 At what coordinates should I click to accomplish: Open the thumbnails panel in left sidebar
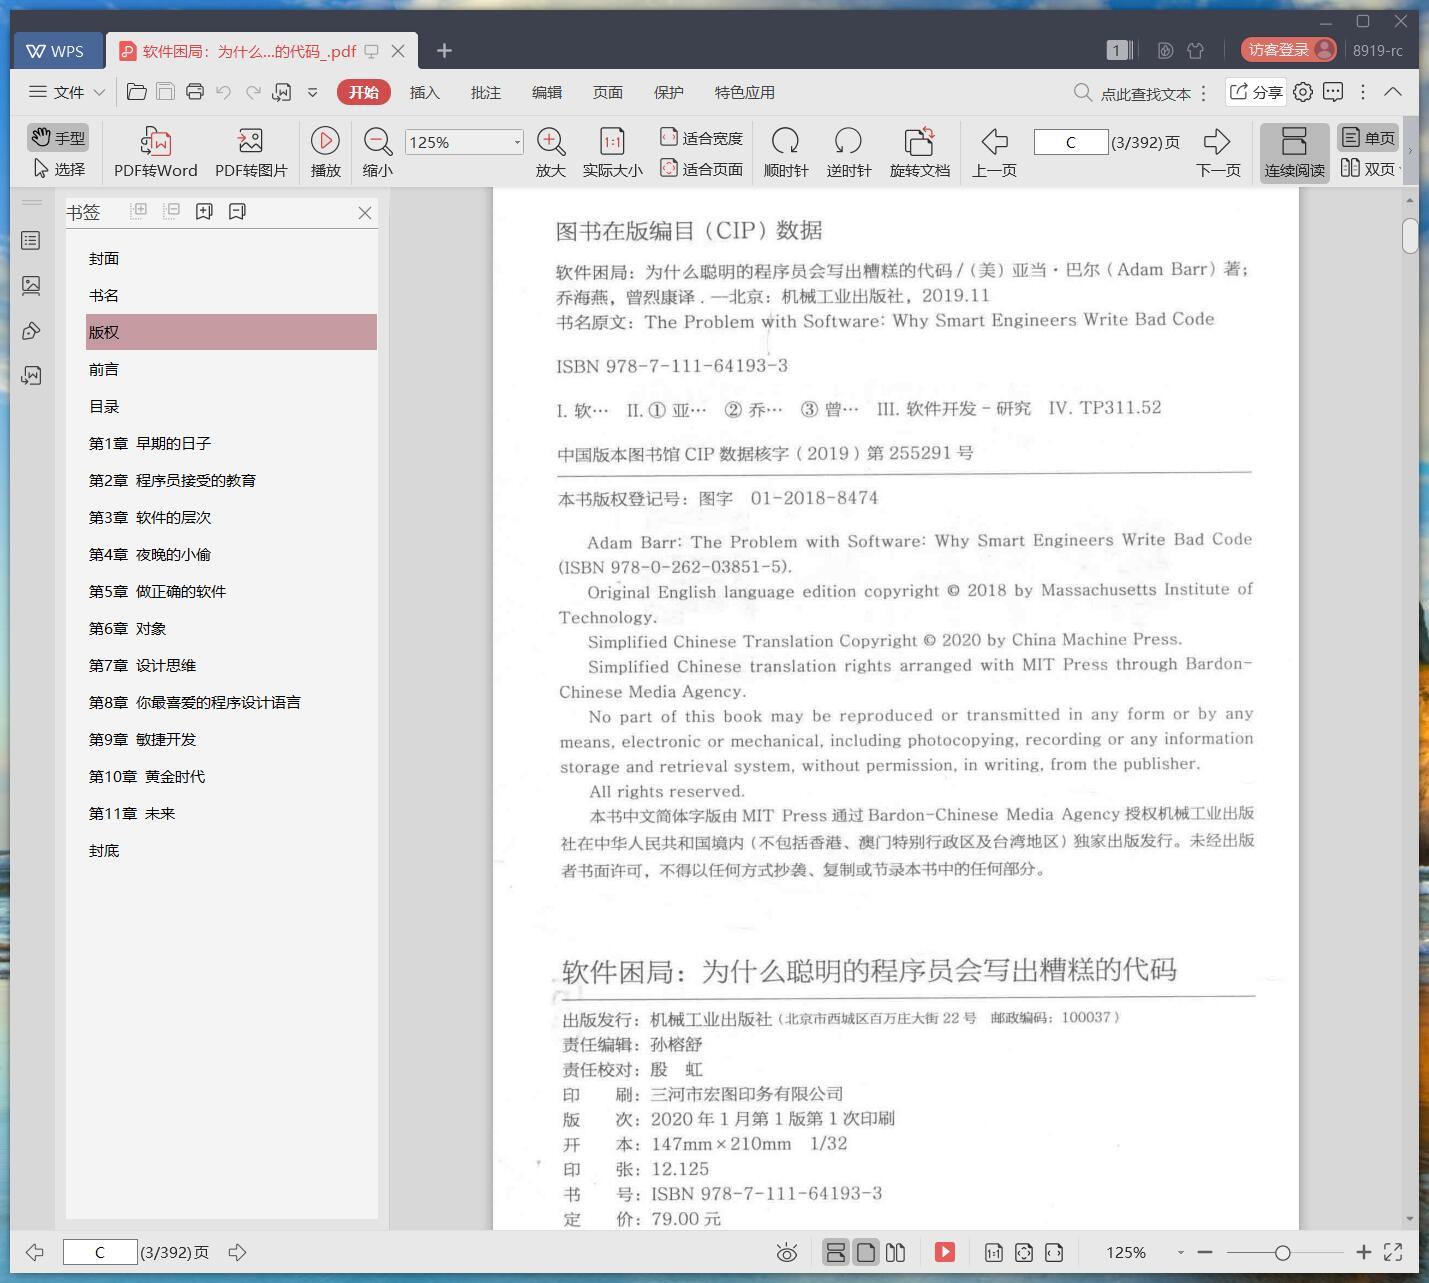31,286
